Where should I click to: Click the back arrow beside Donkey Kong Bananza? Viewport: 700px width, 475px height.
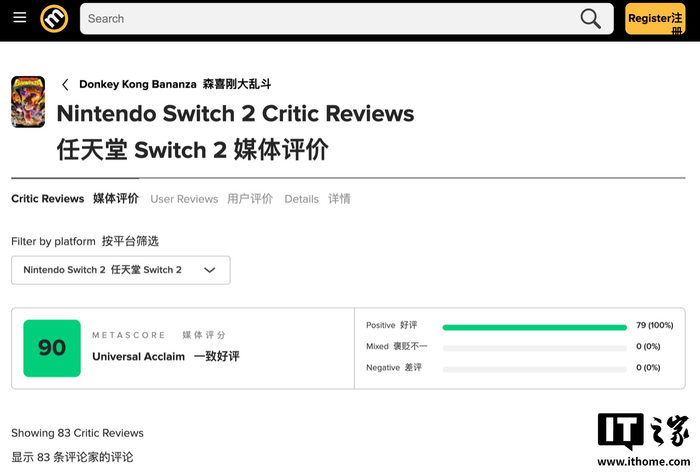[x=66, y=85]
